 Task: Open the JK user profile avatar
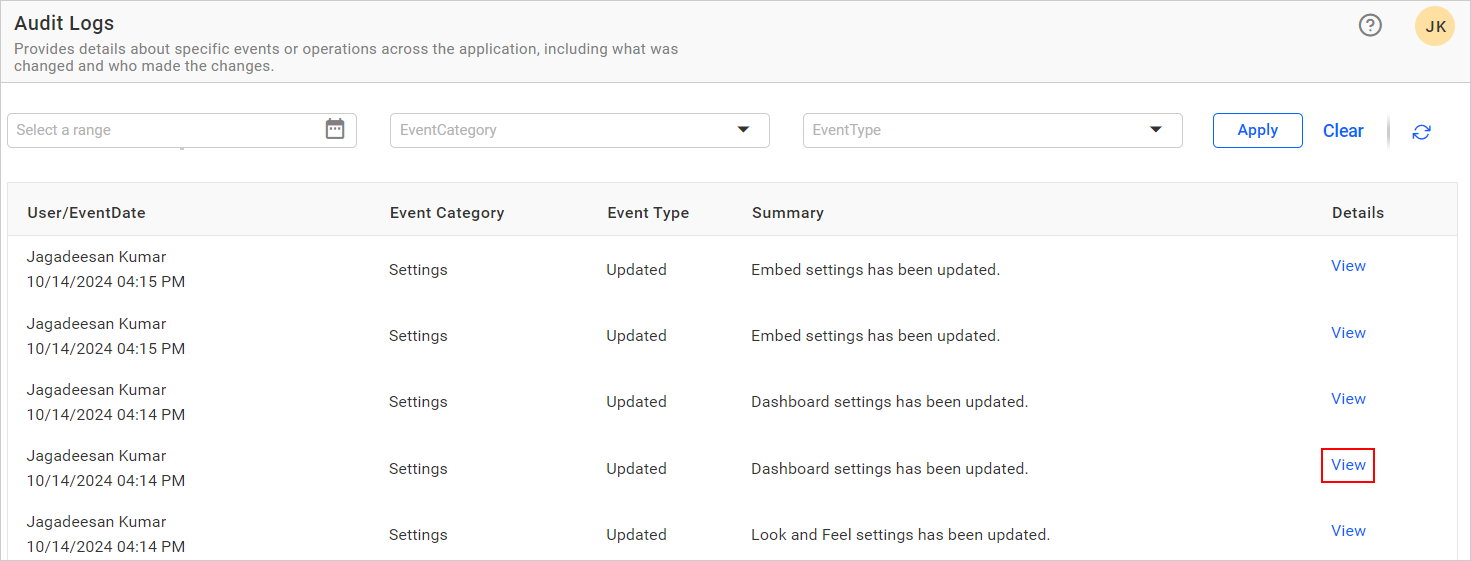(1435, 26)
